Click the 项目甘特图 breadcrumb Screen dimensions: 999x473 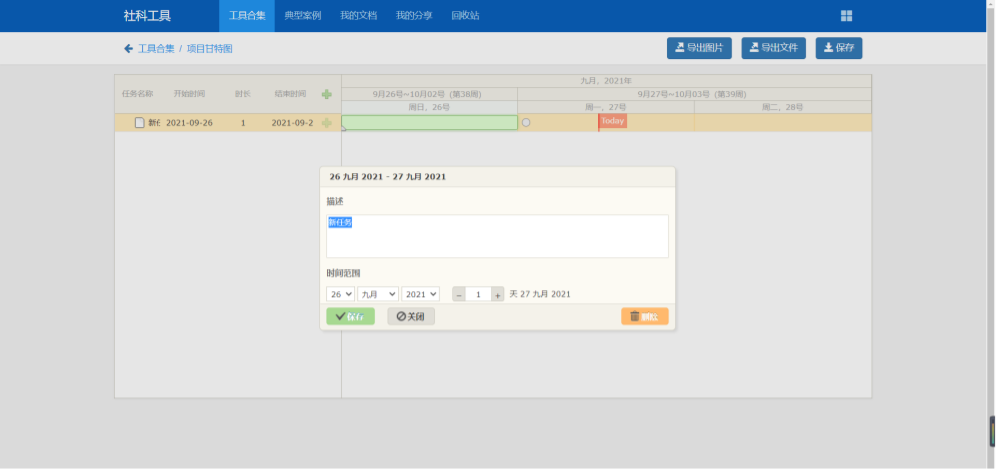click(x=210, y=48)
